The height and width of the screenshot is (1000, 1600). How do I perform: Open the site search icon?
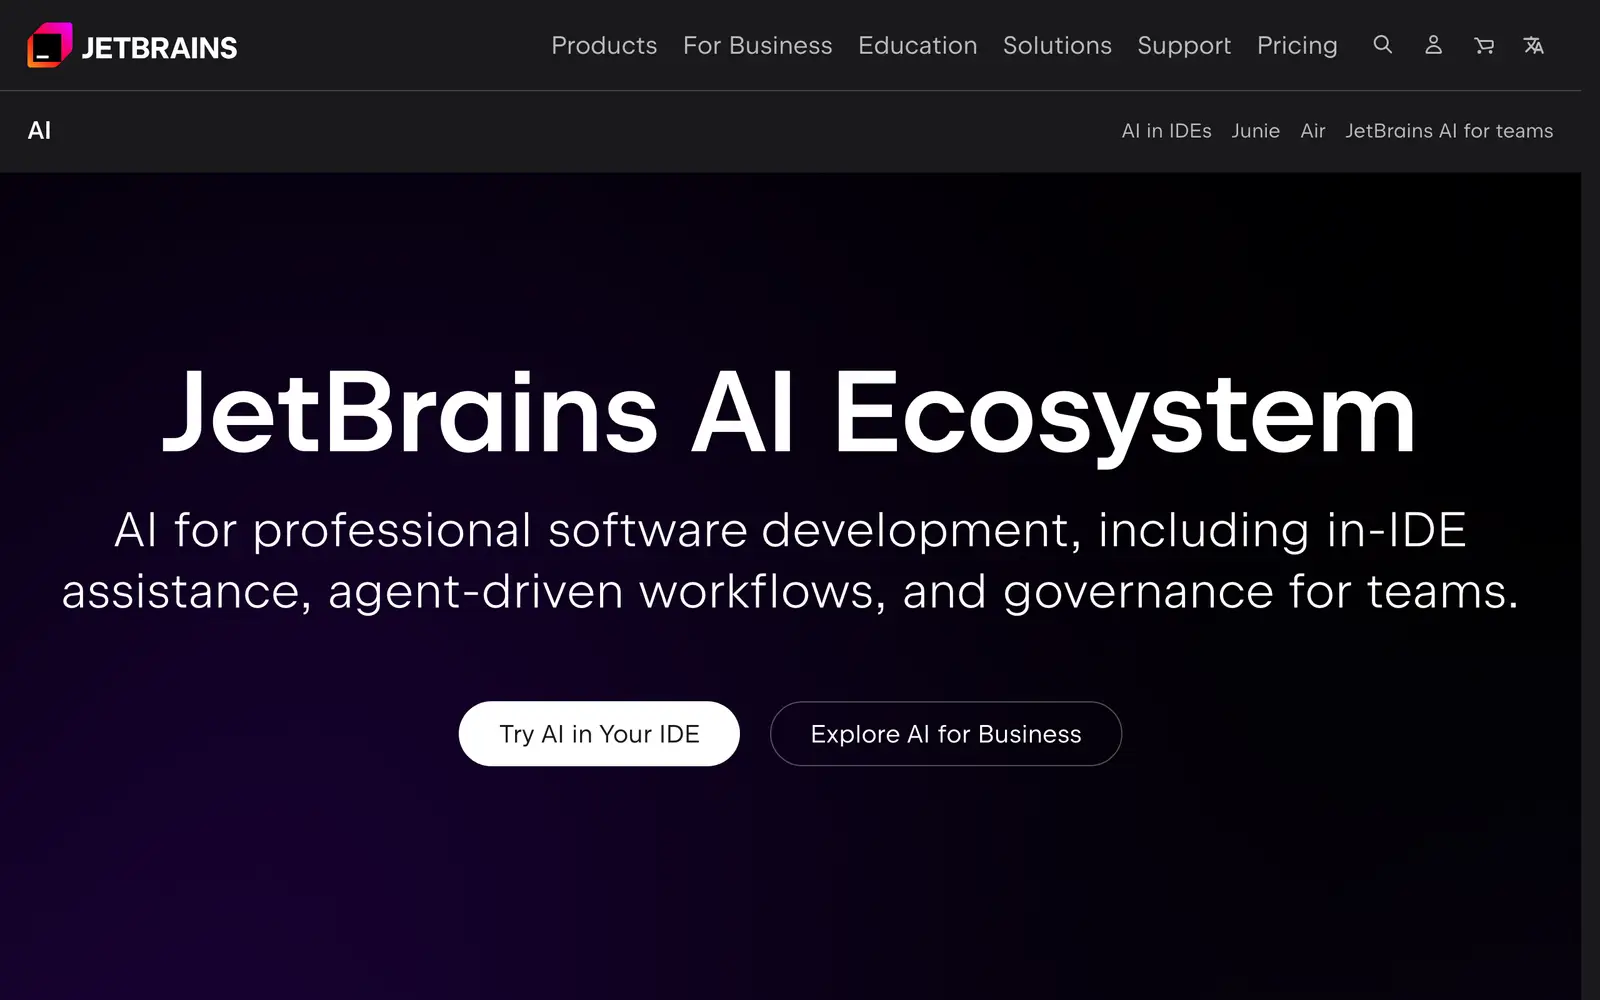tap(1382, 45)
